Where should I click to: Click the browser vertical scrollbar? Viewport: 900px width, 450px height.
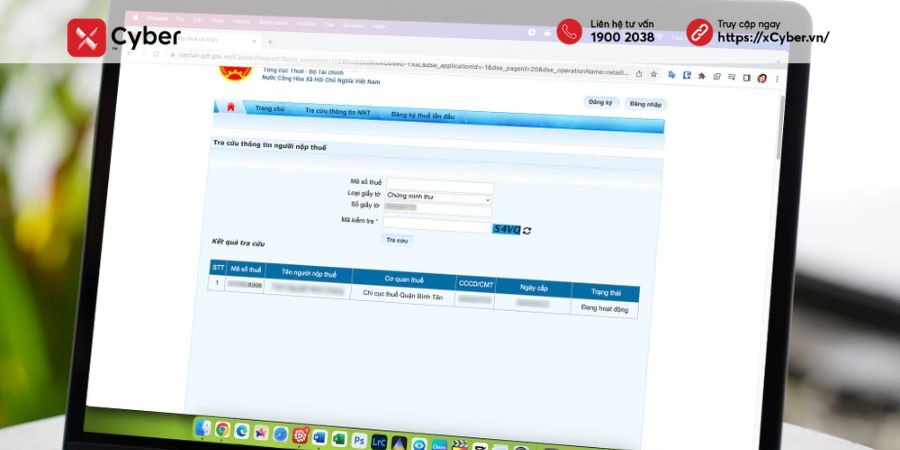[x=779, y=126]
